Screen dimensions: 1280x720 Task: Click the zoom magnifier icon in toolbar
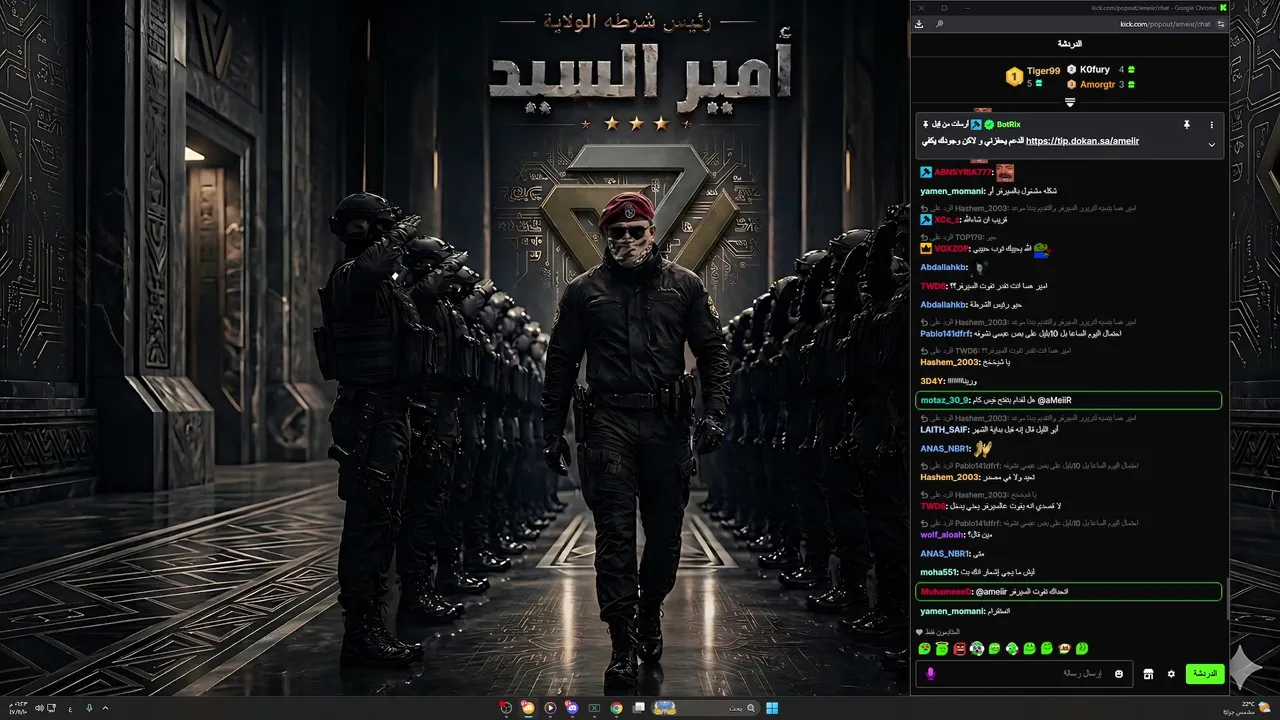tap(940, 23)
